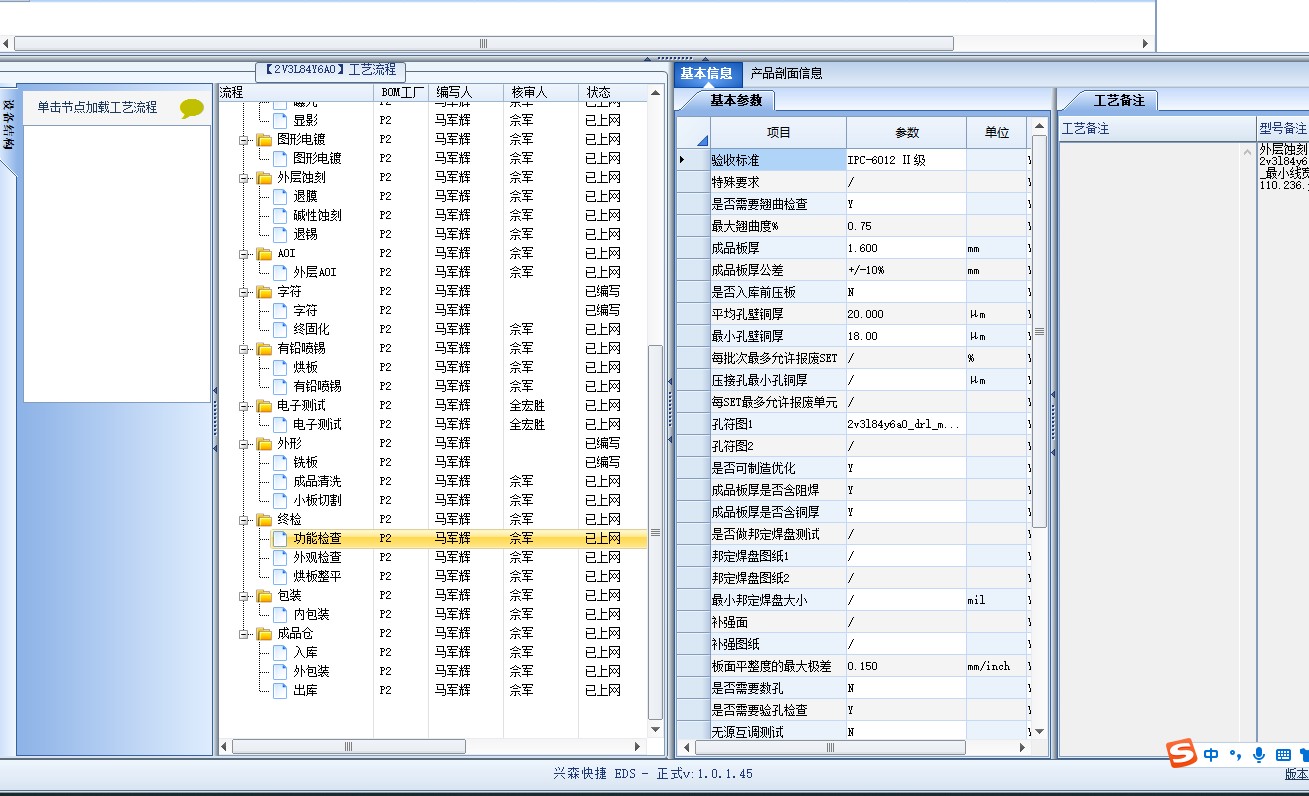Click the 核审人 column header
The height and width of the screenshot is (796, 1309).
541,92
